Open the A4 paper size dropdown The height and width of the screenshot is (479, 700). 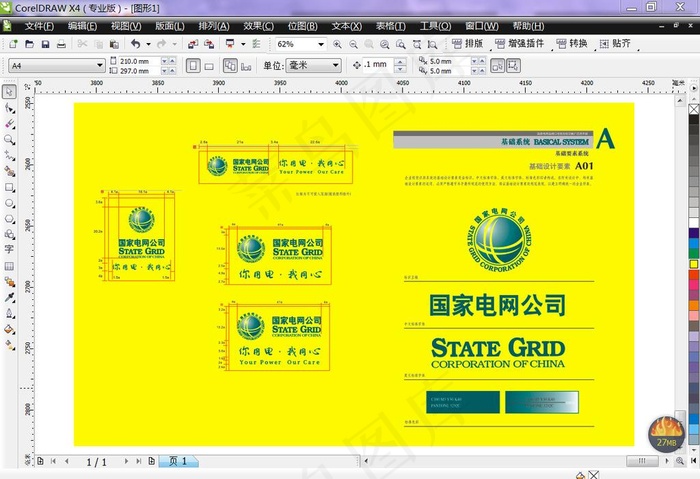(x=100, y=66)
